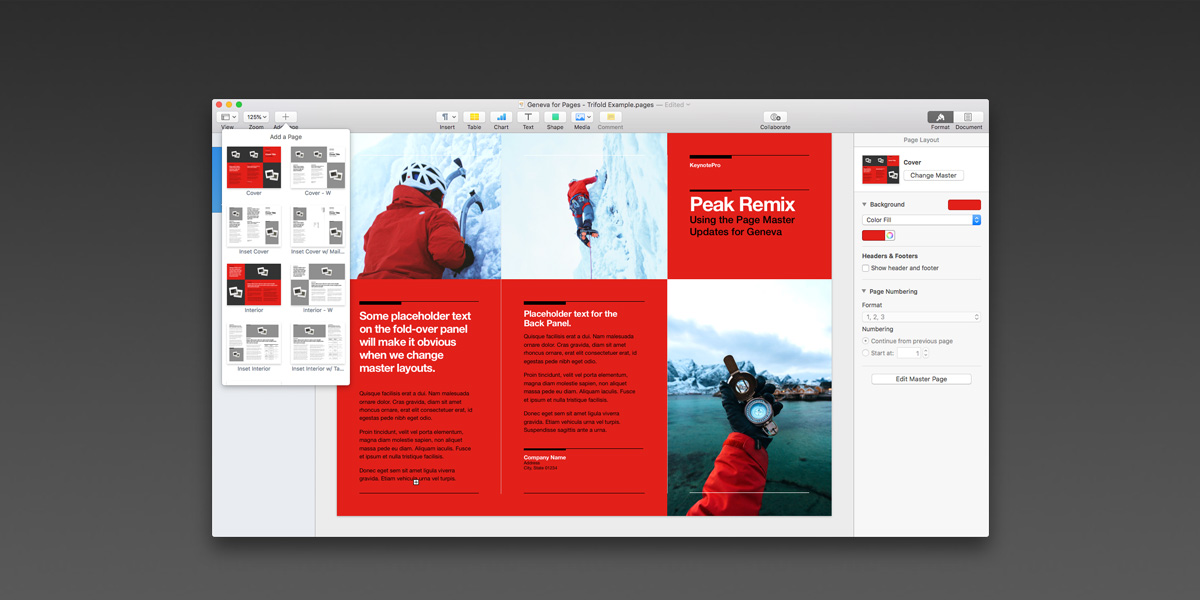Enable Show header and footer checkbox

pos(866,268)
